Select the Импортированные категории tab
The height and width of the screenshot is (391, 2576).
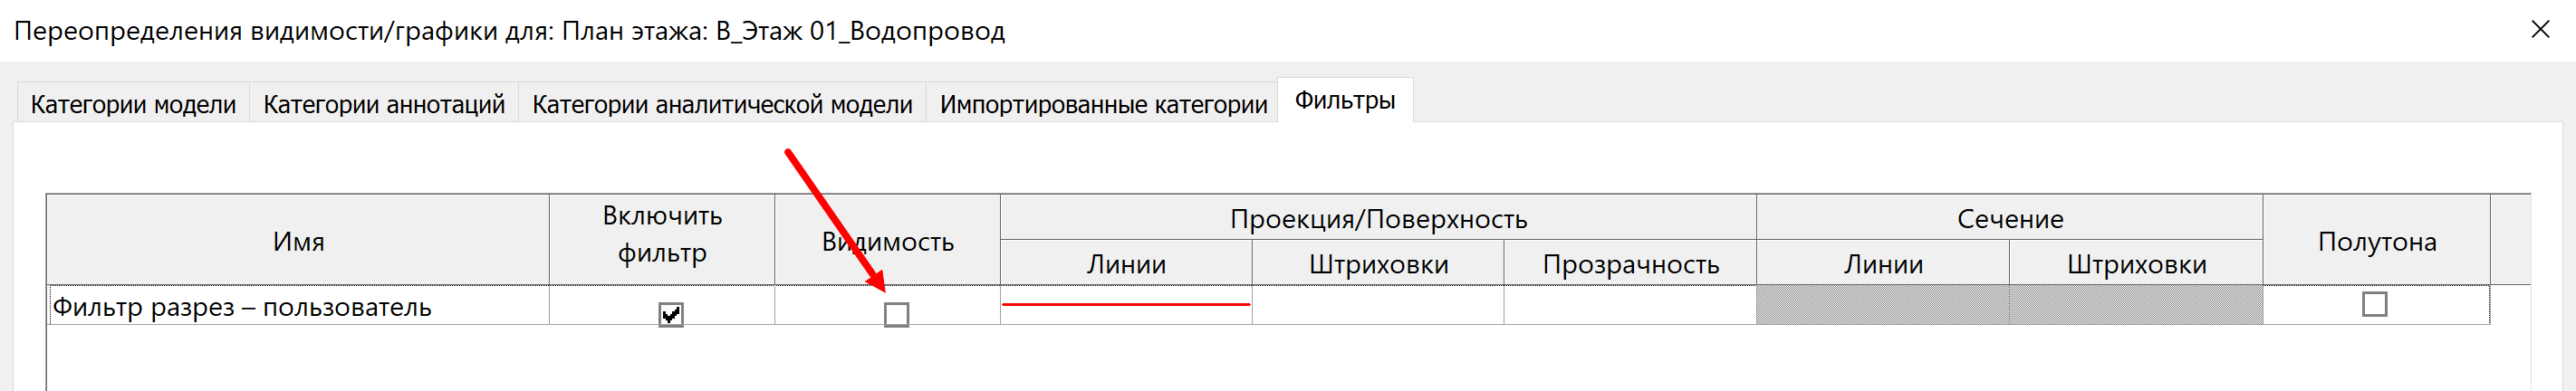(x=1103, y=104)
